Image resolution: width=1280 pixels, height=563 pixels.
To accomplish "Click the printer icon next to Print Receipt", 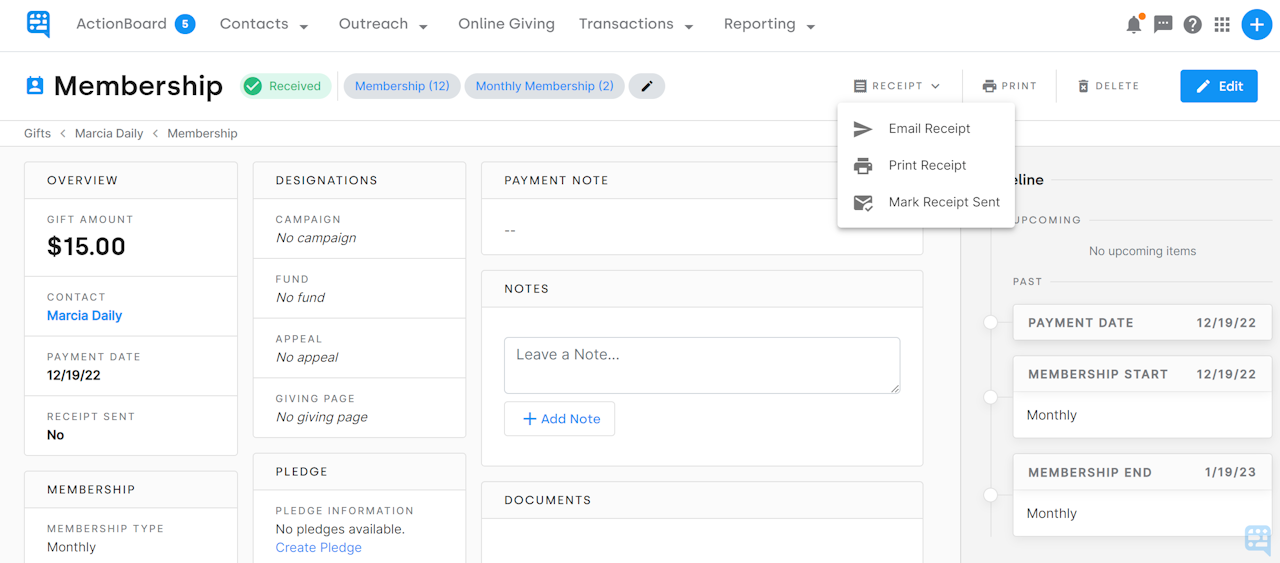I will (x=863, y=166).
